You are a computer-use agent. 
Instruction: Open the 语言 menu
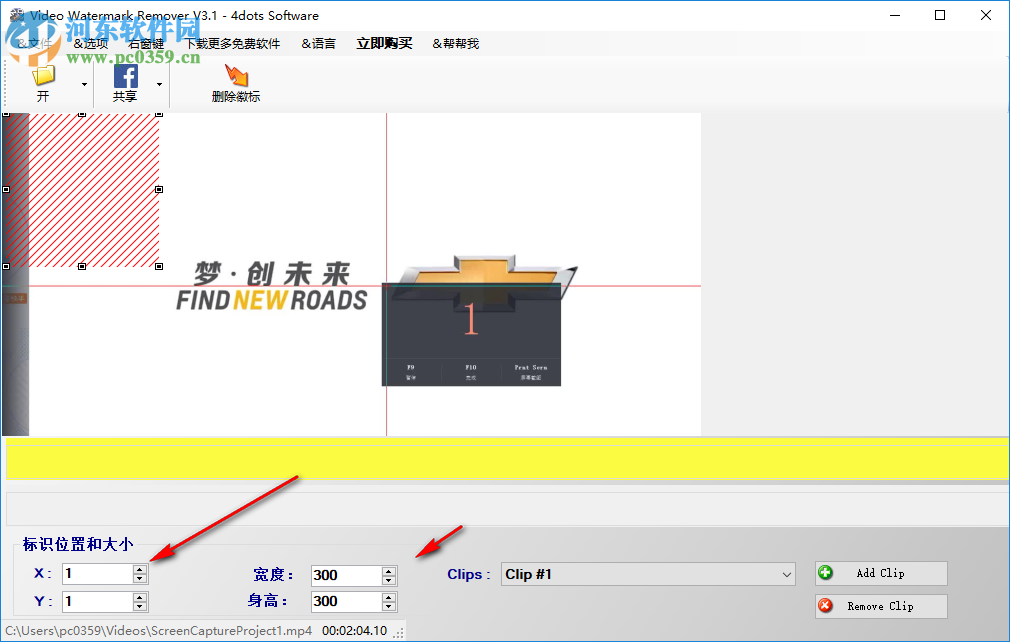point(318,43)
